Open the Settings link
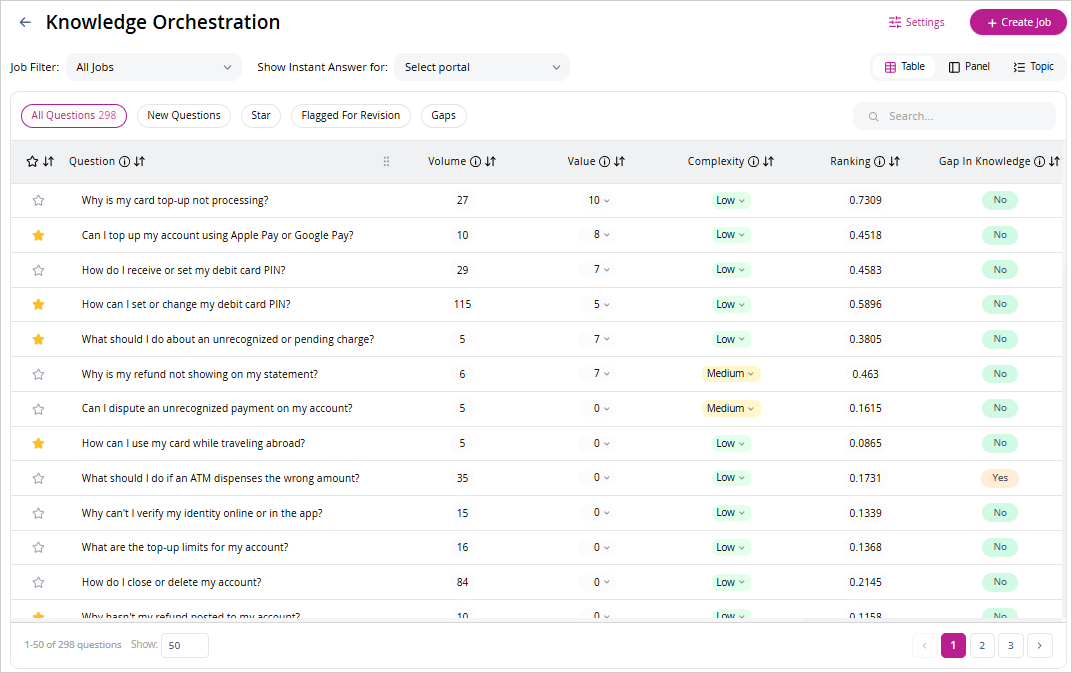The image size is (1072, 673). tap(916, 23)
